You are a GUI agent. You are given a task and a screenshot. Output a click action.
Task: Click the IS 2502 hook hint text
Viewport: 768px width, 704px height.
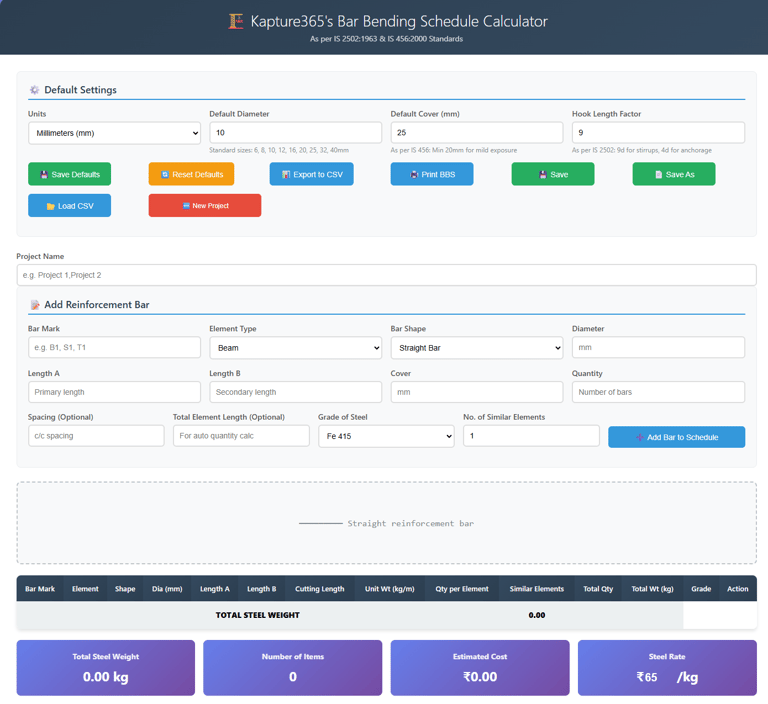(x=642, y=150)
